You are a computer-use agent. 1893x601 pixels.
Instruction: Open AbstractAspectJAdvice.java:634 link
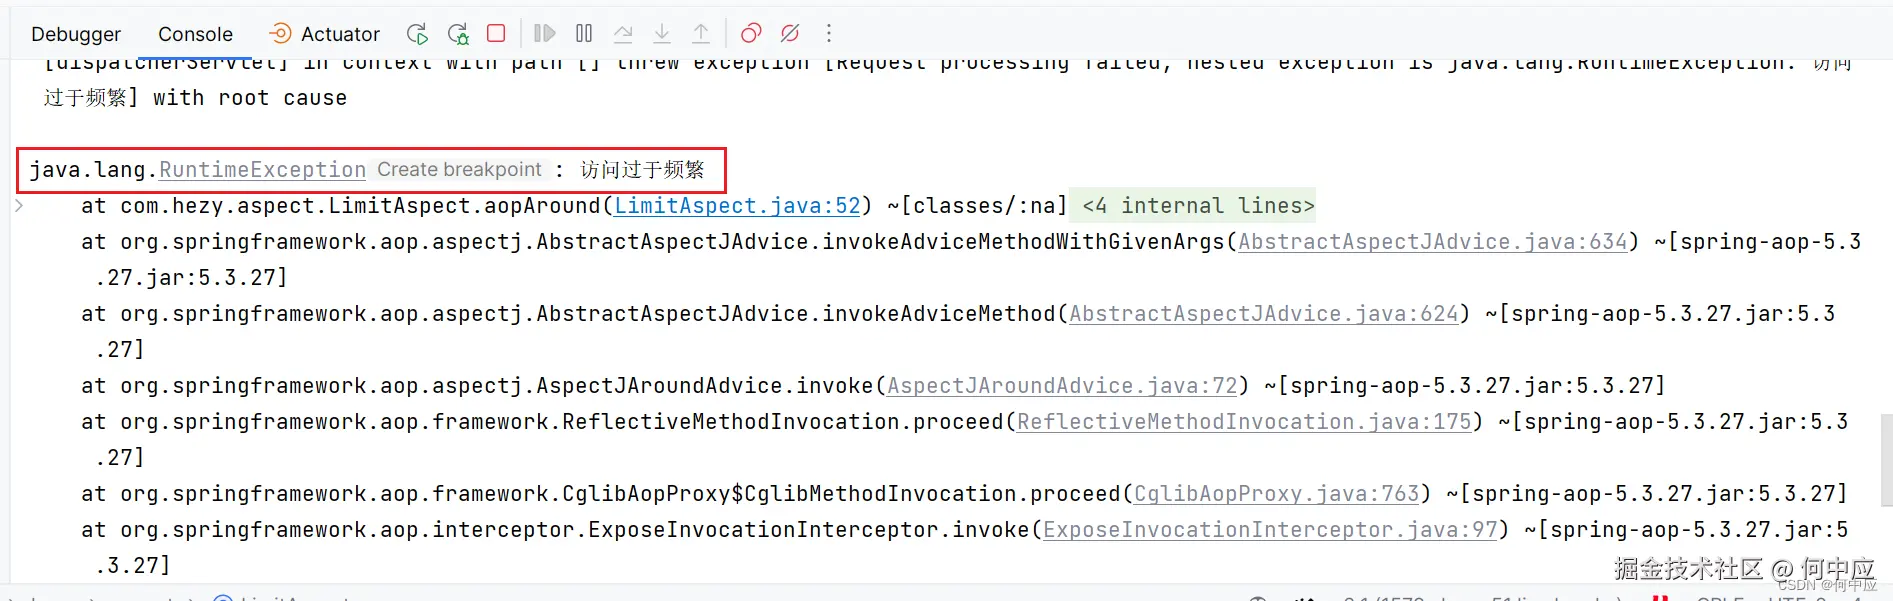(x=1433, y=242)
